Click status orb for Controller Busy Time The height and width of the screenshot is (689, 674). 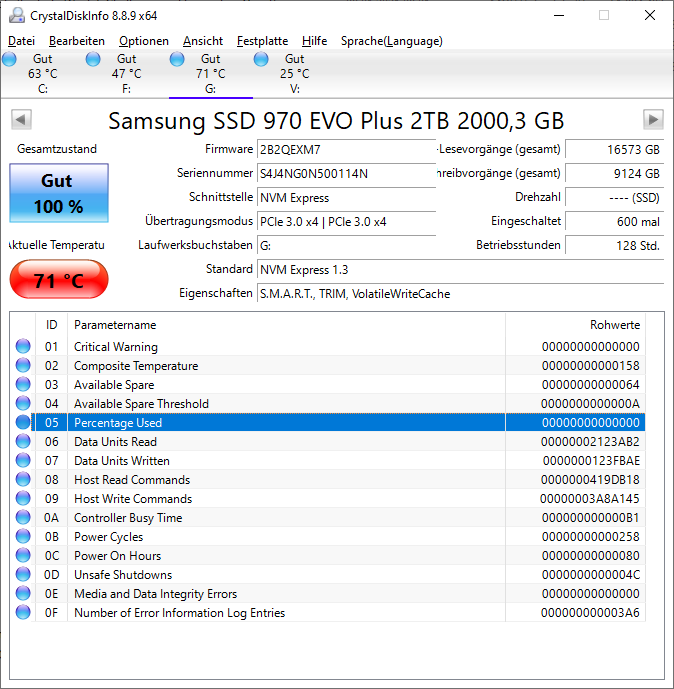pyautogui.click(x=23, y=517)
